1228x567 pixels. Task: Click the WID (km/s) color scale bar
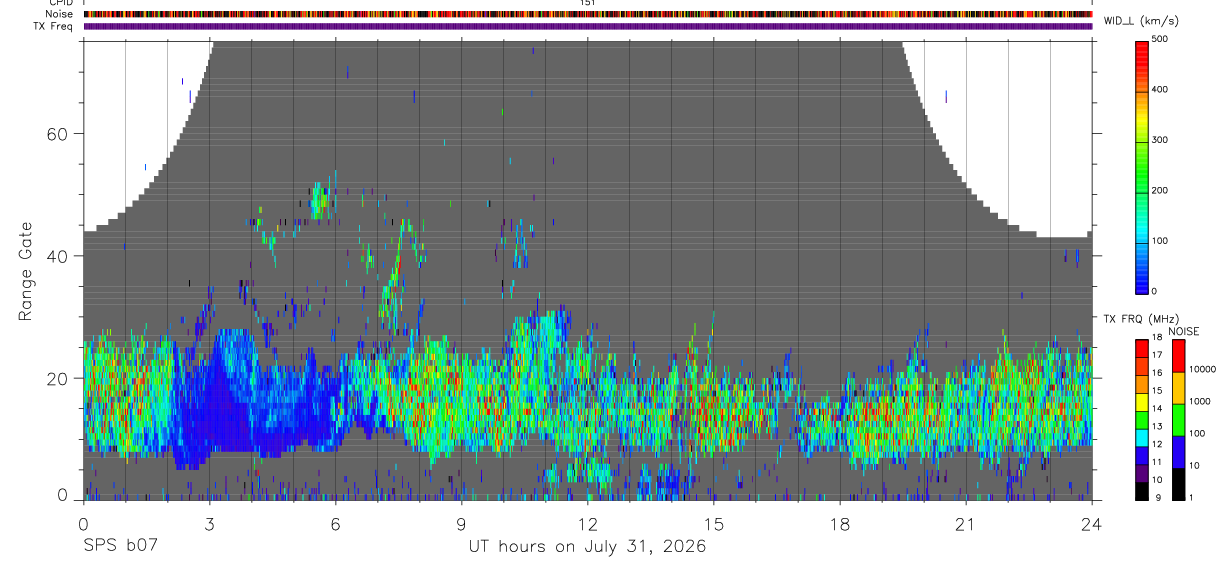pos(1142,166)
